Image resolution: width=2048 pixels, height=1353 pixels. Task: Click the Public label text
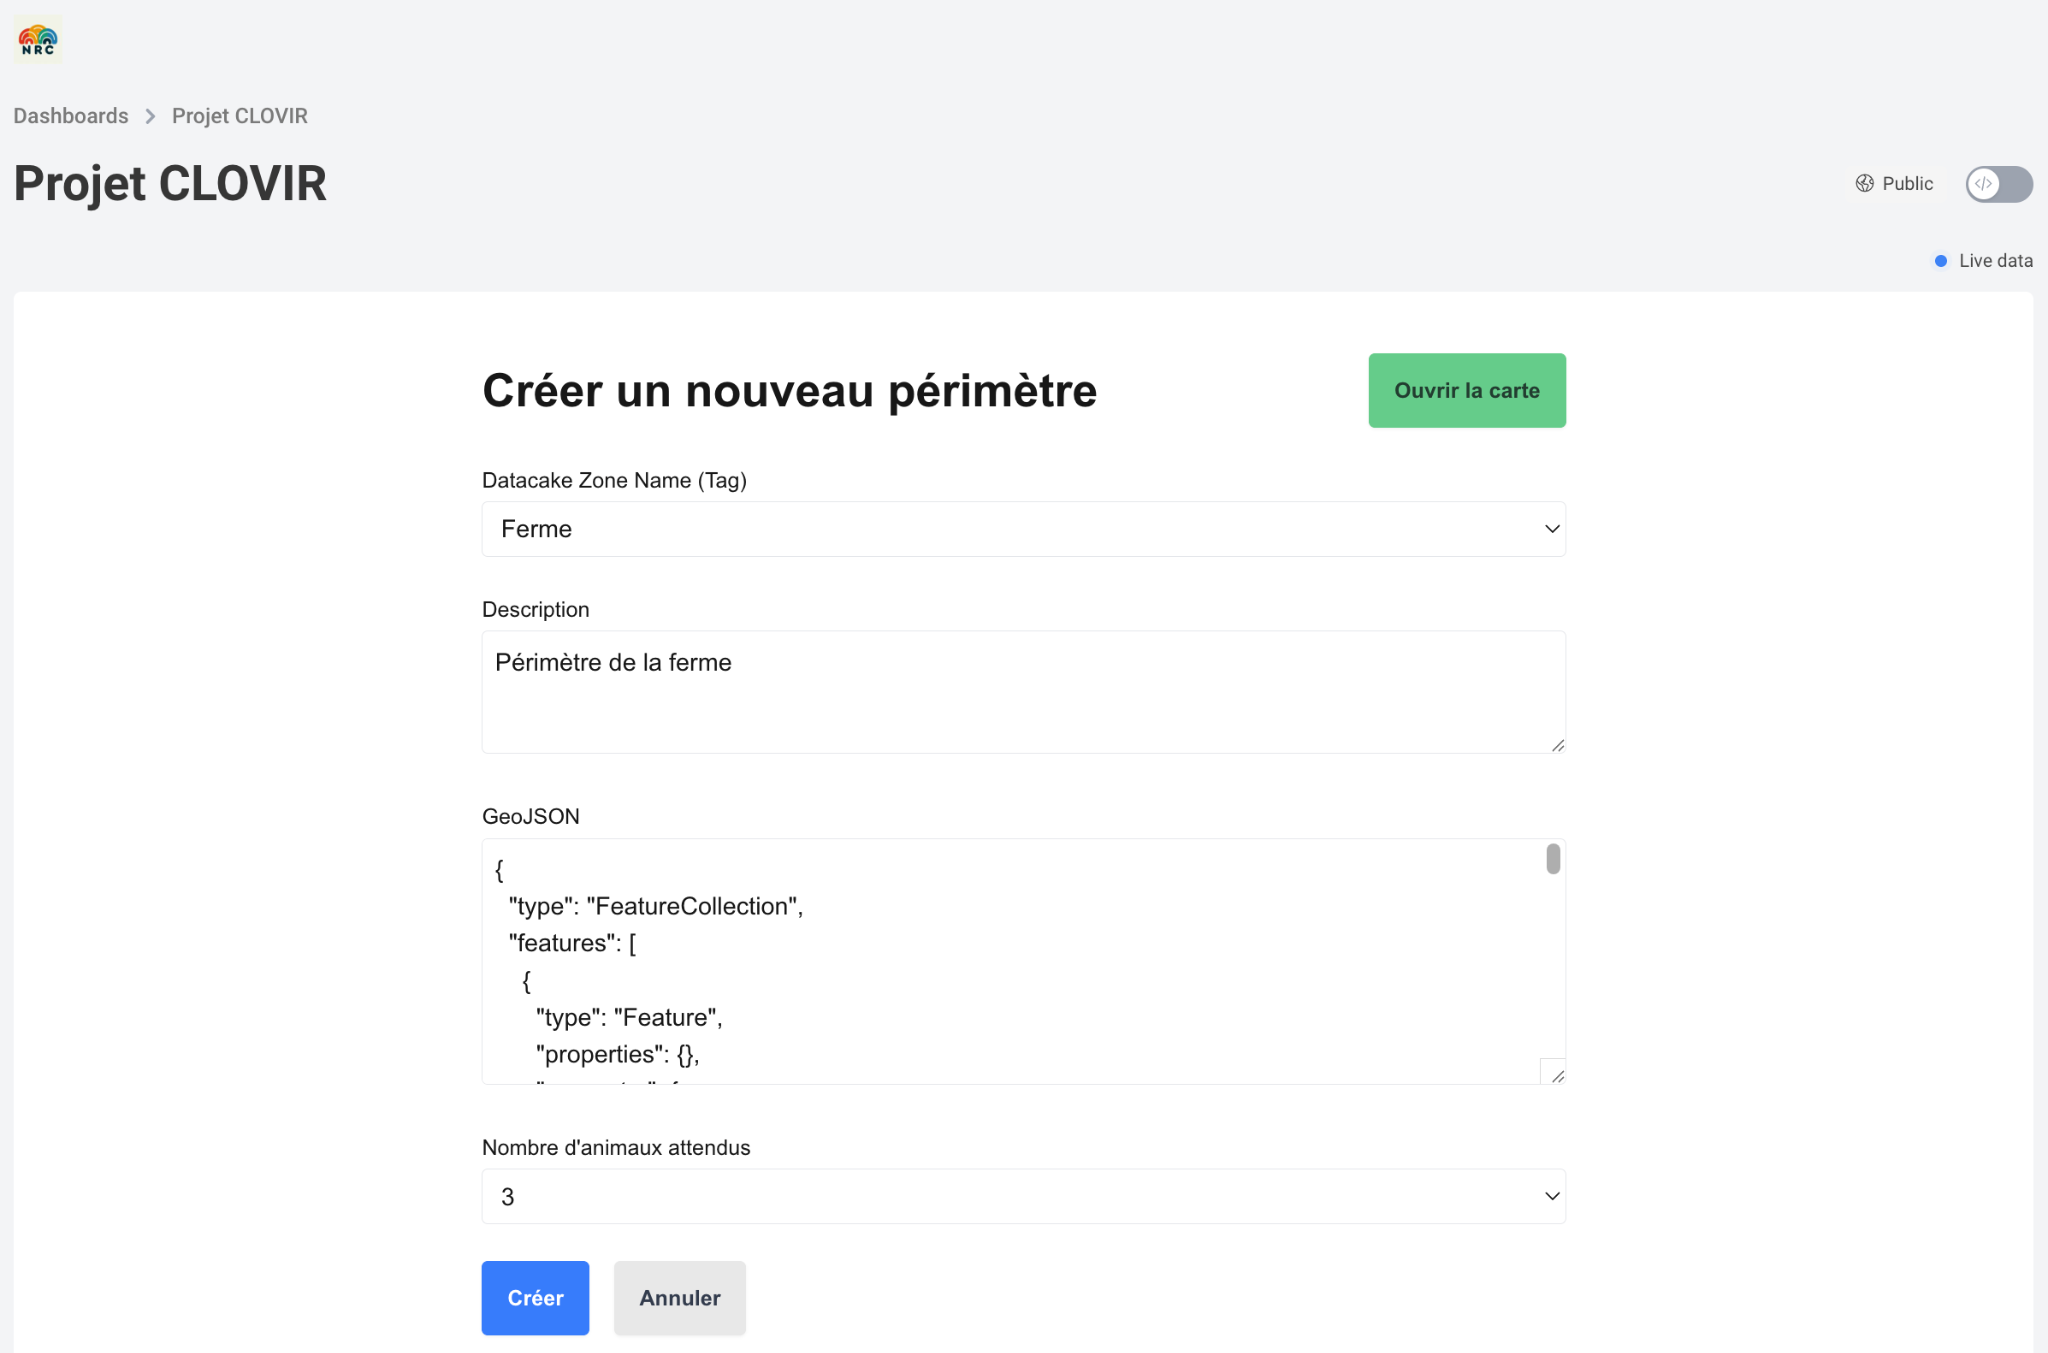pyautogui.click(x=1907, y=184)
